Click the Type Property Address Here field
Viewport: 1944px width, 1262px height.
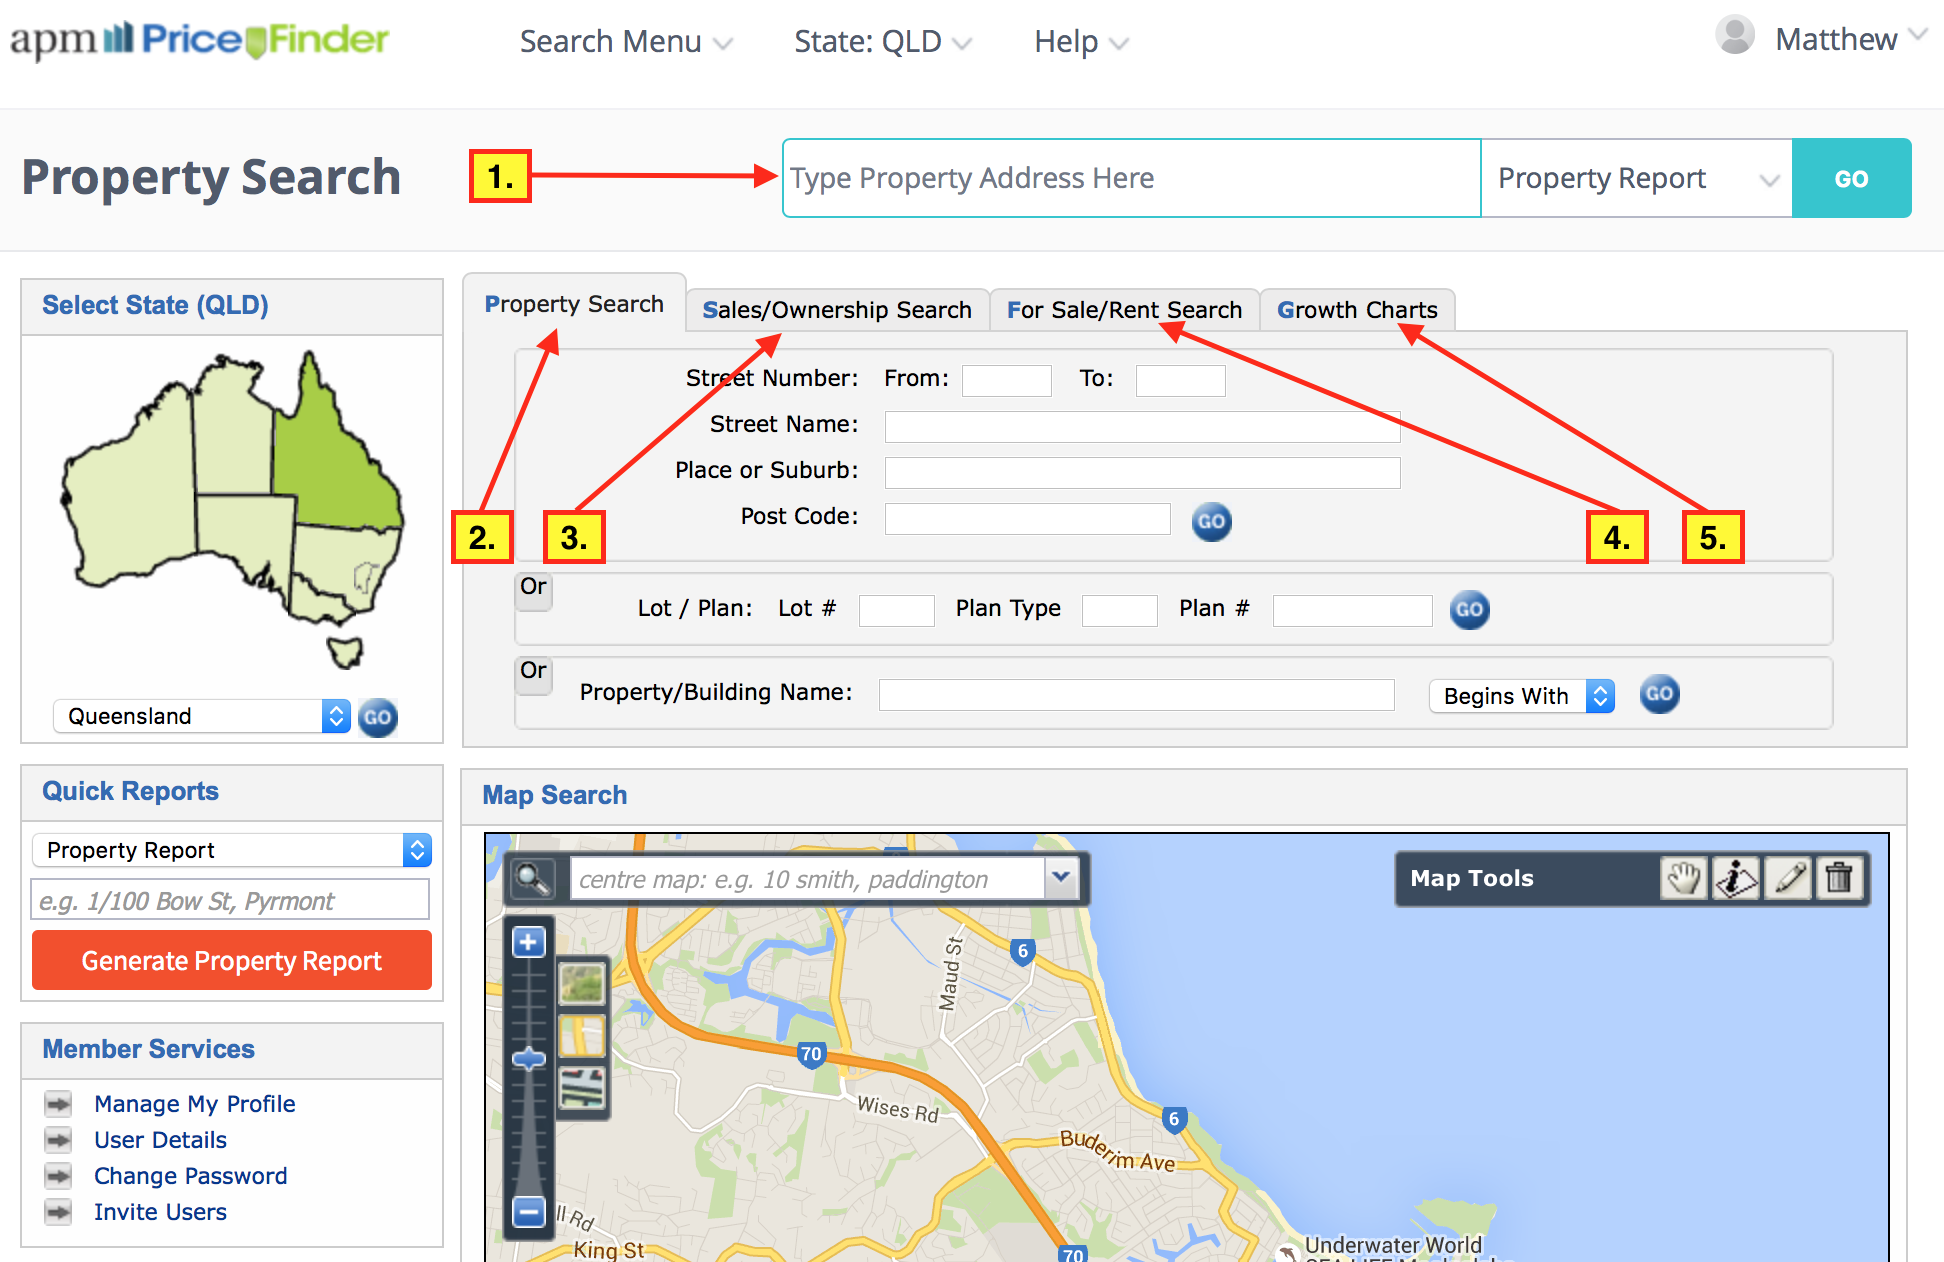click(x=1130, y=178)
